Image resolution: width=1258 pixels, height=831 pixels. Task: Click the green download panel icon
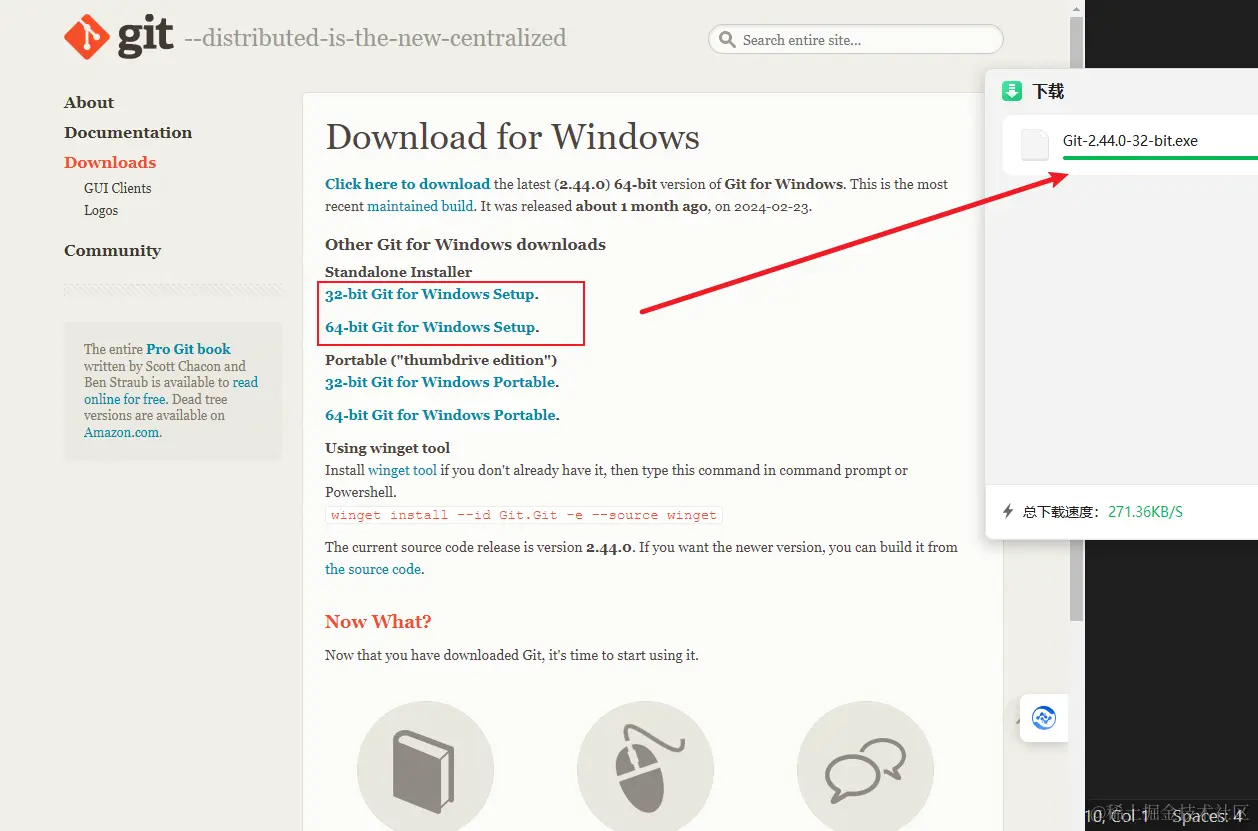(1012, 91)
